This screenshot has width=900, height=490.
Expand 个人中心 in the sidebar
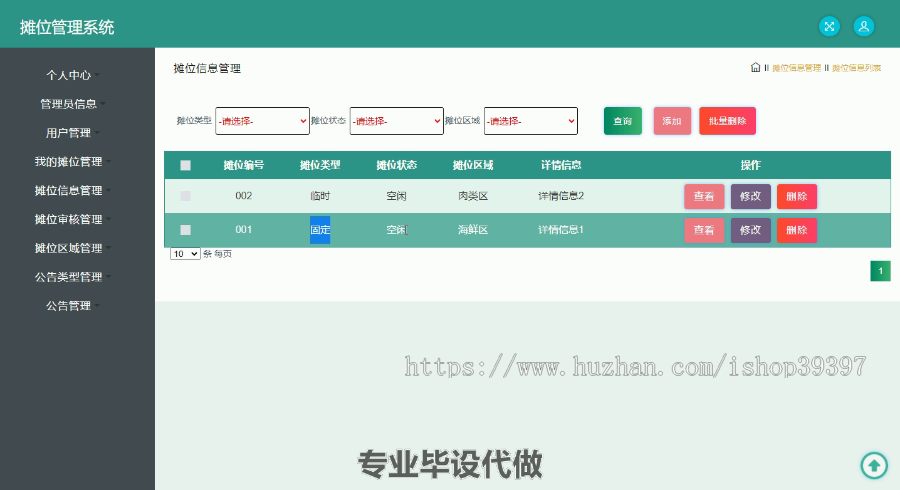[x=68, y=75]
